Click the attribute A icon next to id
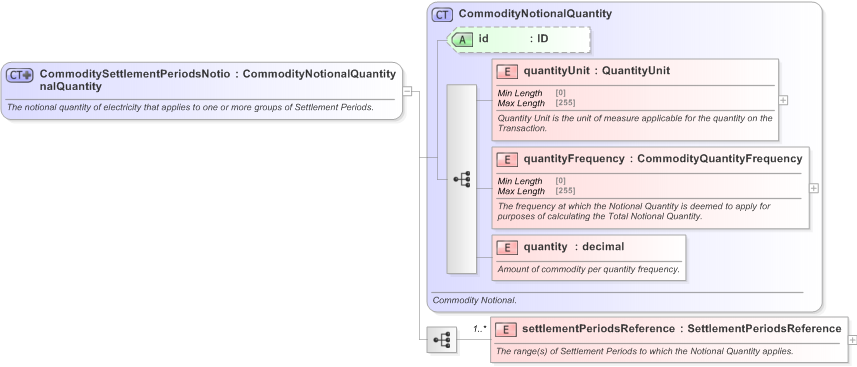857x367 pixels. coord(462,40)
